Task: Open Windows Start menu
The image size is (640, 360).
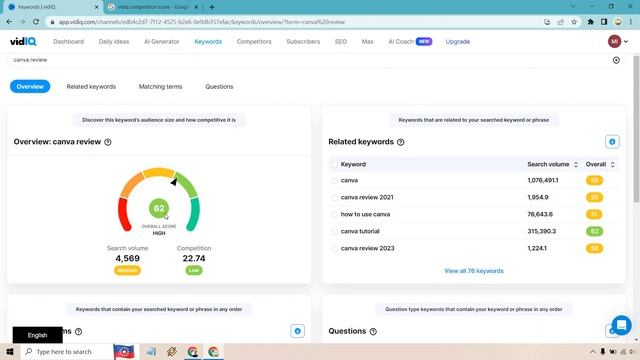Action: [x=10, y=351]
